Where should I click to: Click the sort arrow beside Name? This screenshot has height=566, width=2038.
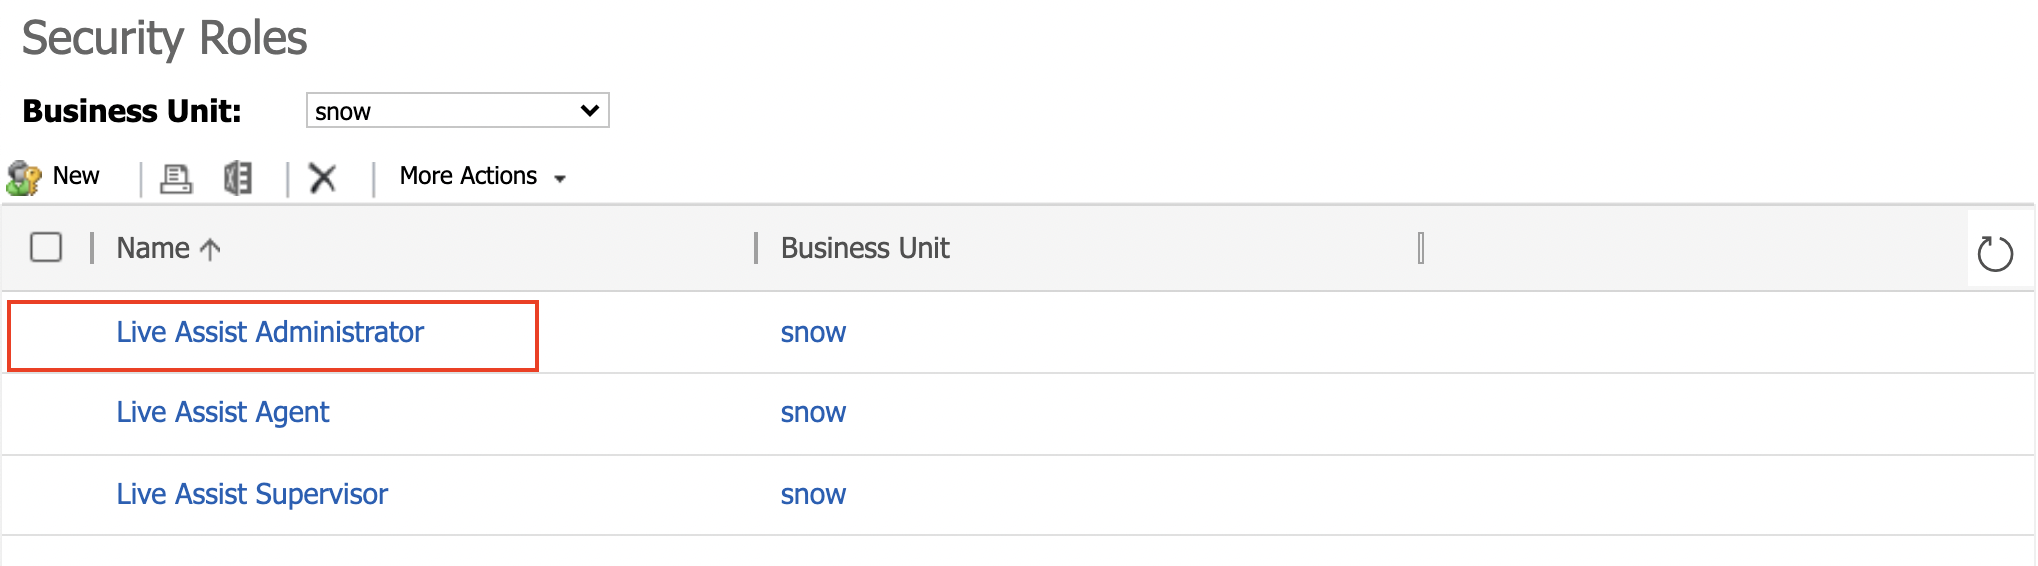tap(210, 249)
